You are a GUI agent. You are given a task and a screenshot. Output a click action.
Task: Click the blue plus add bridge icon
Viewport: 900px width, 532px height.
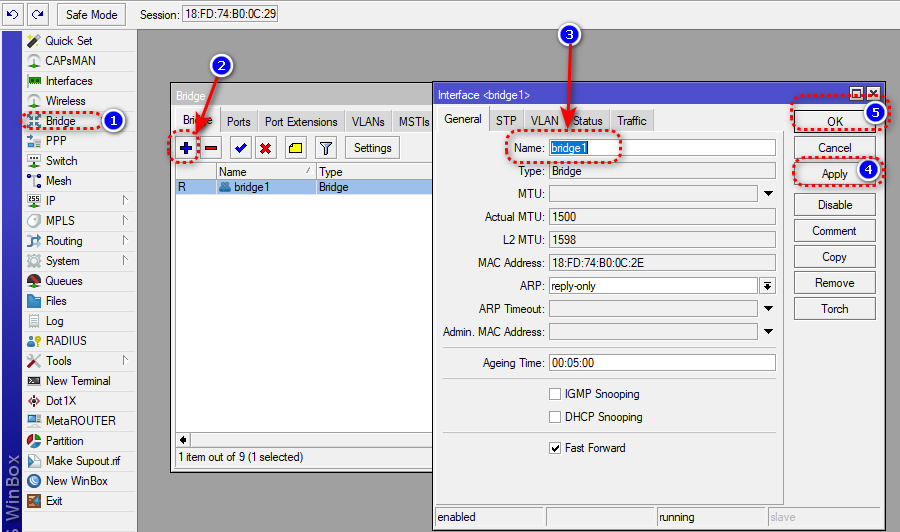[x=186, y=148]
